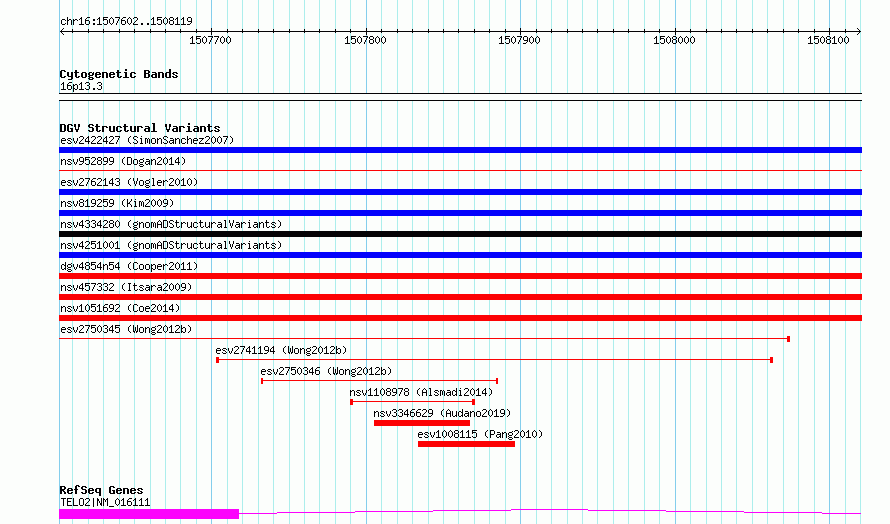Select the nsv952899 (Dogan2014) thin red line
The image size is (890, 524).
point(460,170)
